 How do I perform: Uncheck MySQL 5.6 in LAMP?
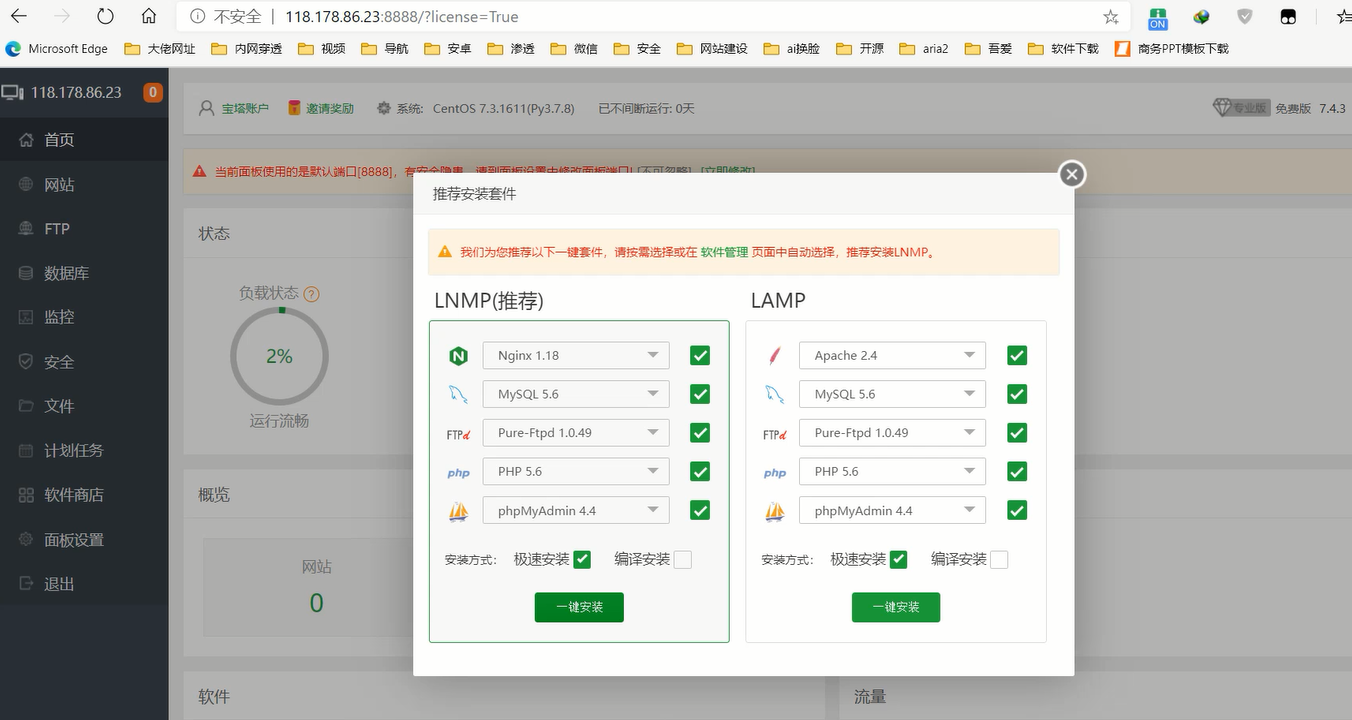point(1017,394)
